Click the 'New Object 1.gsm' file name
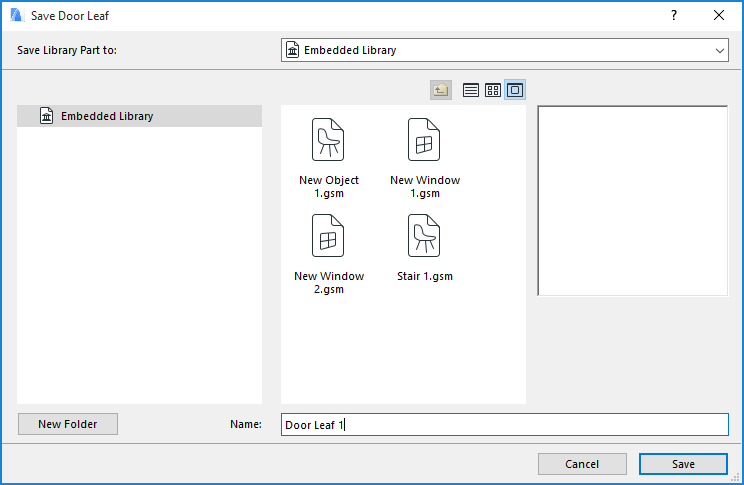The image size is (744, 485). (329, 187)
